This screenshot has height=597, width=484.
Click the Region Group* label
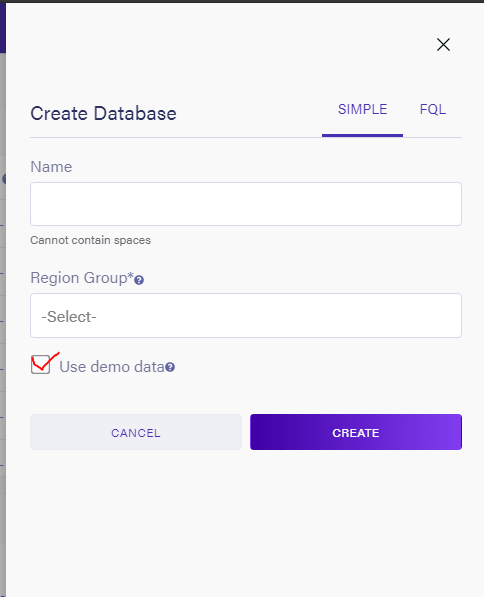click(82, 278)
